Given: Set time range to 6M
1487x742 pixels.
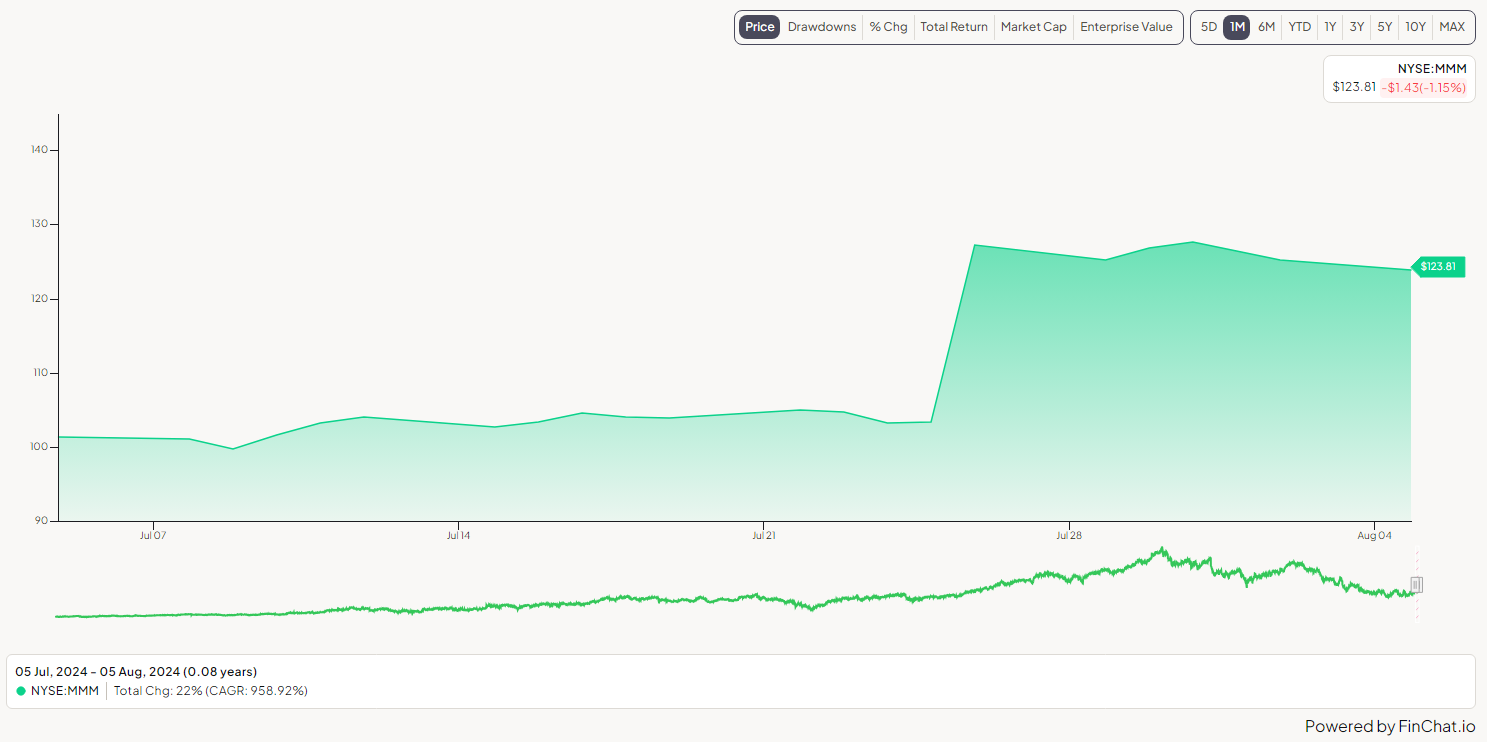Looking at the screenshot, I should (1266, 27).
